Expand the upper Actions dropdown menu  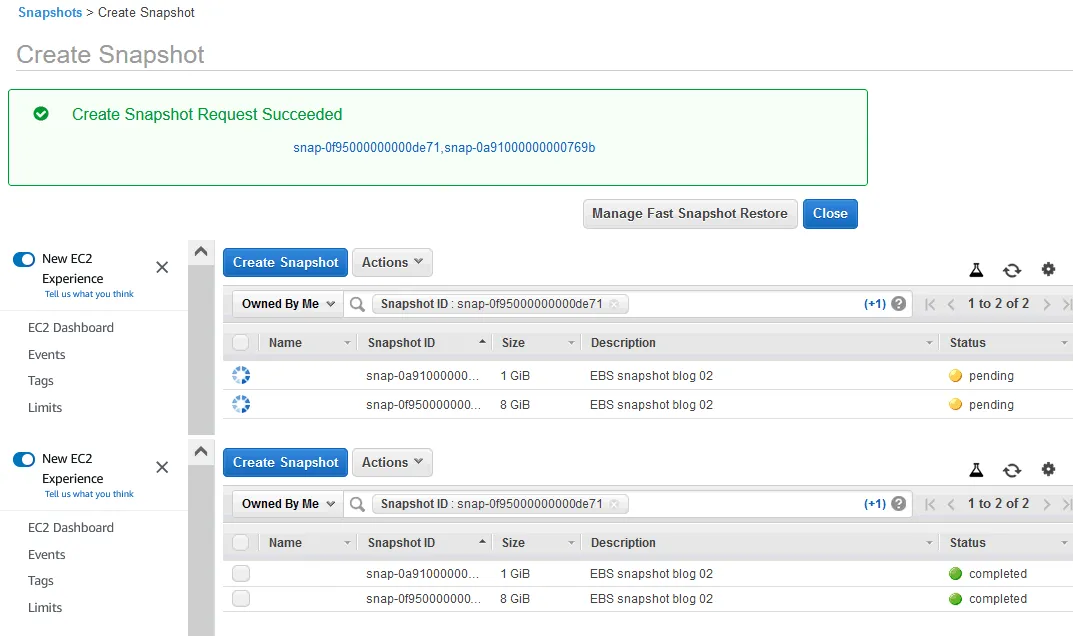coord(392,263)
